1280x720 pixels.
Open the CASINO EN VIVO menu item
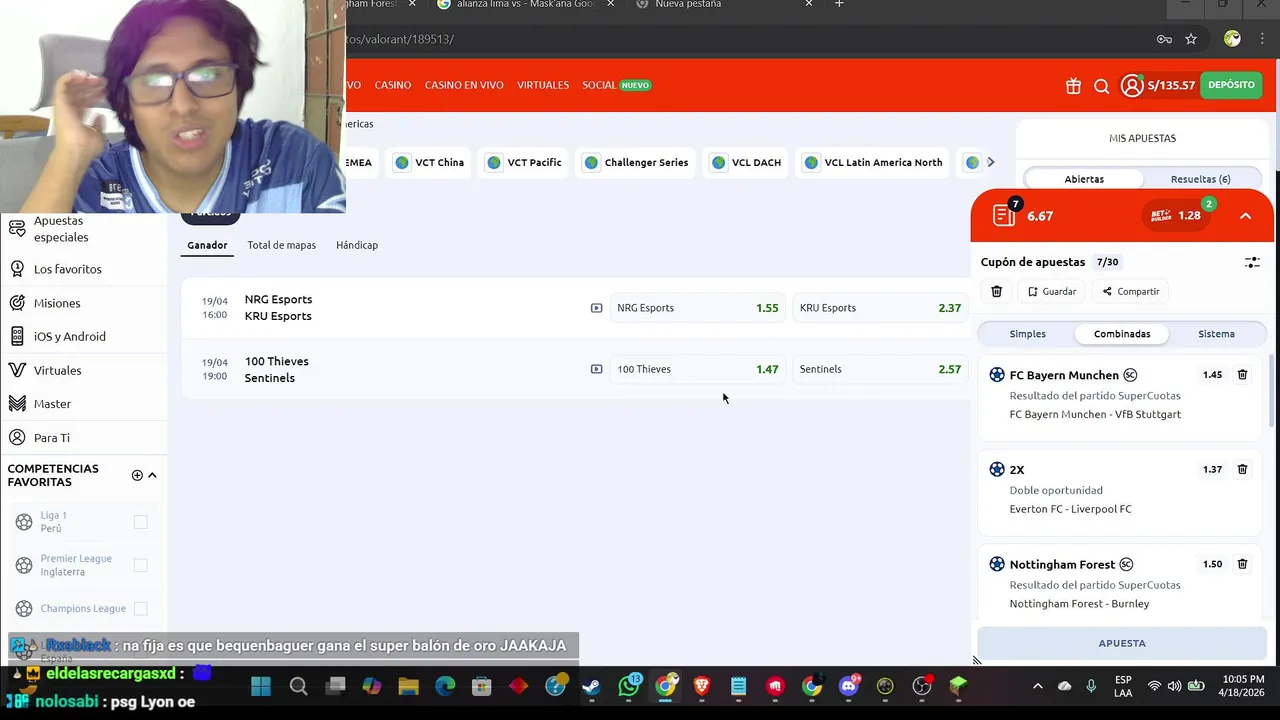(464, 85)
